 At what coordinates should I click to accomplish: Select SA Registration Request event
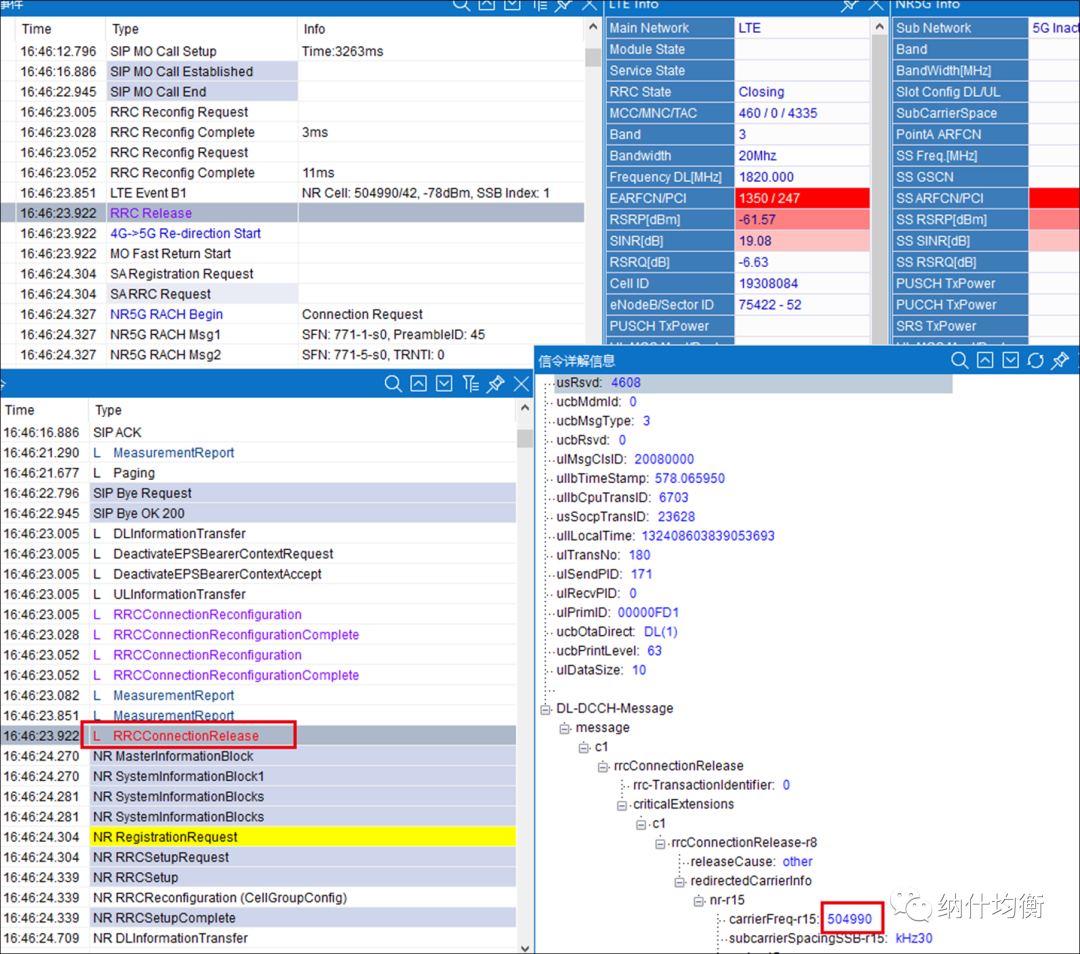pyautogui.click(x=293, y=273)
